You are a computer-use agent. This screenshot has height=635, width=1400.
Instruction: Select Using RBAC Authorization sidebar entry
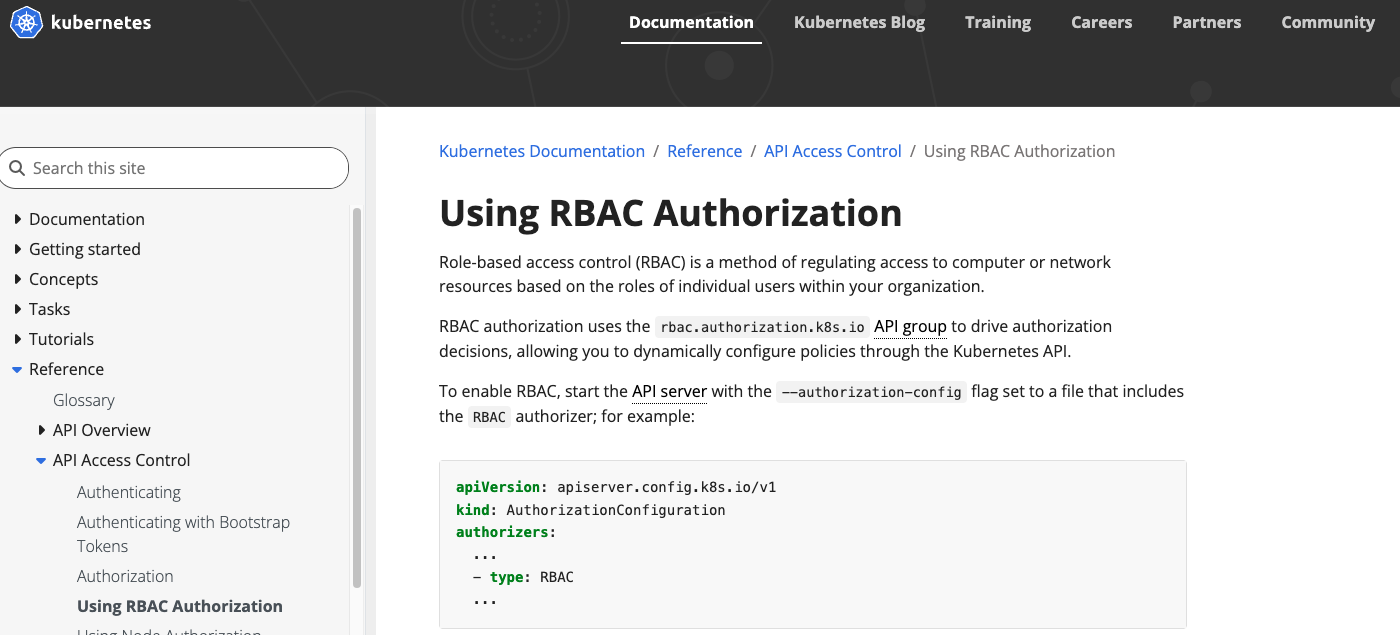[x=180, y=606]
